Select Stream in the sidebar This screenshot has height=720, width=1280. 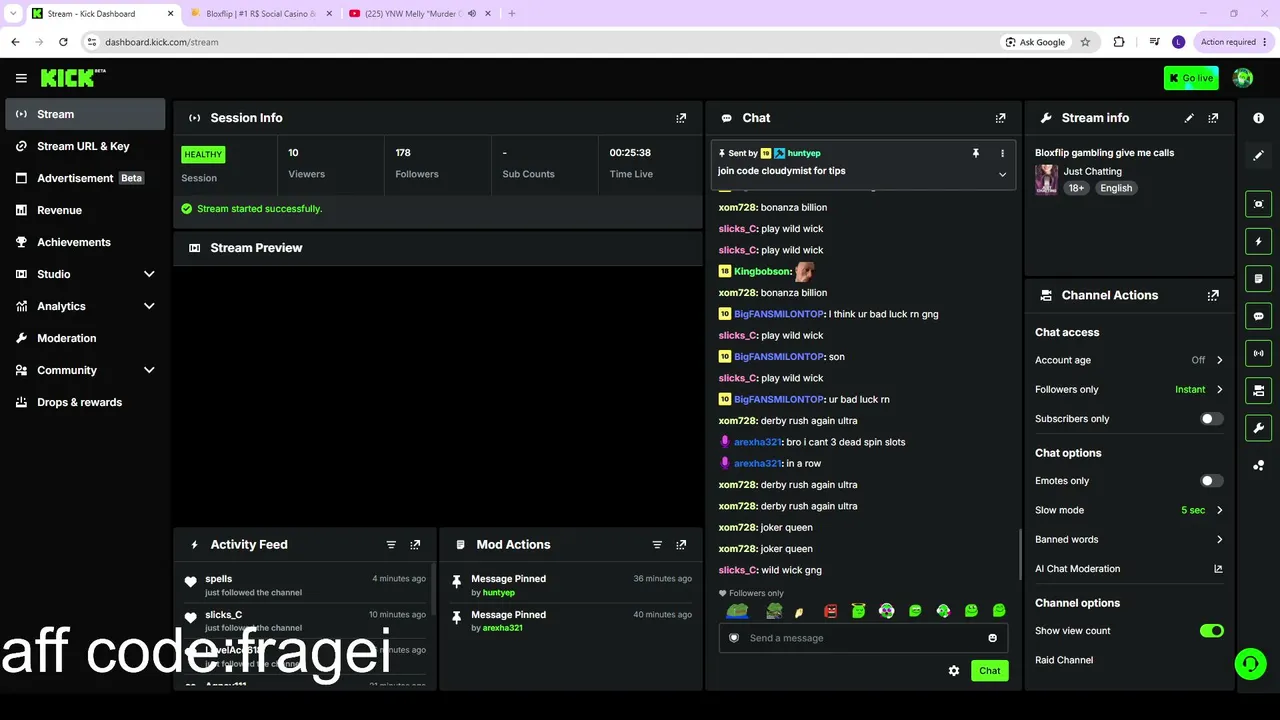[85, 114]
